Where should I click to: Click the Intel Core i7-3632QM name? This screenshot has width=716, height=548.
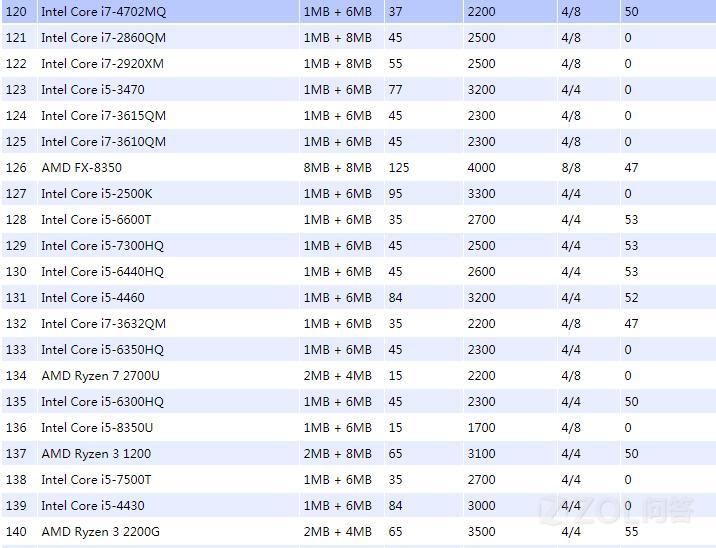coord(103,323)
